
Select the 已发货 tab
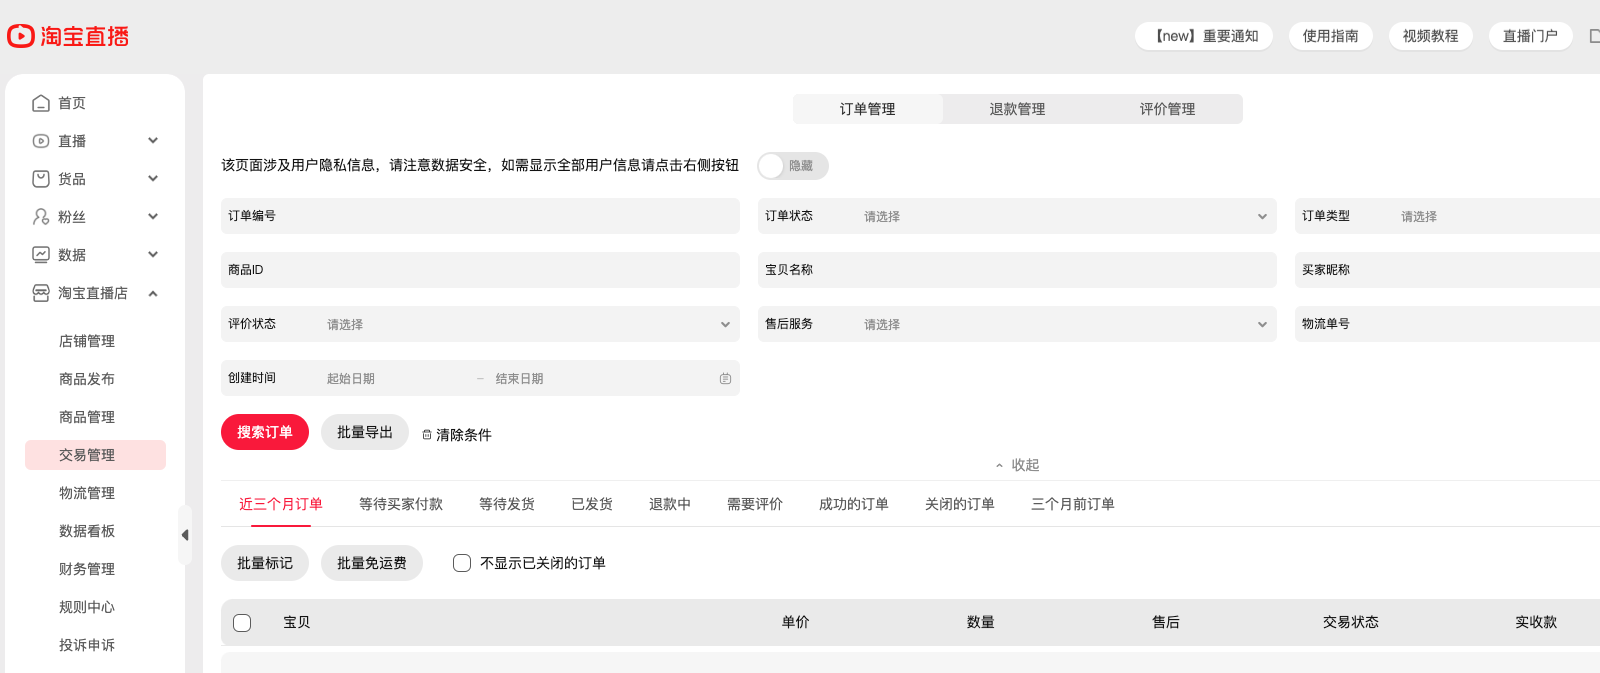point(592,504)
